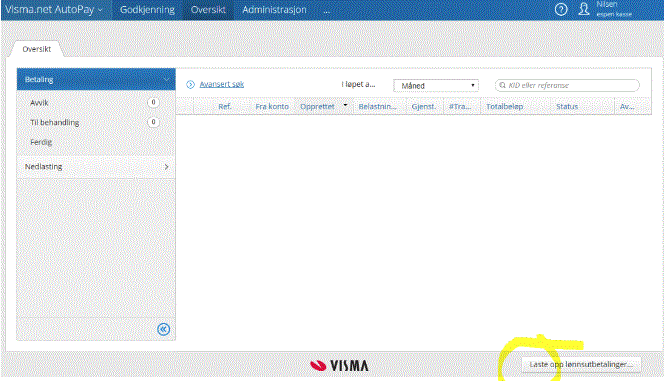Open the Oversikt menu in top bar
Viewport: 666px width, 381px height.
coord(208,10)
